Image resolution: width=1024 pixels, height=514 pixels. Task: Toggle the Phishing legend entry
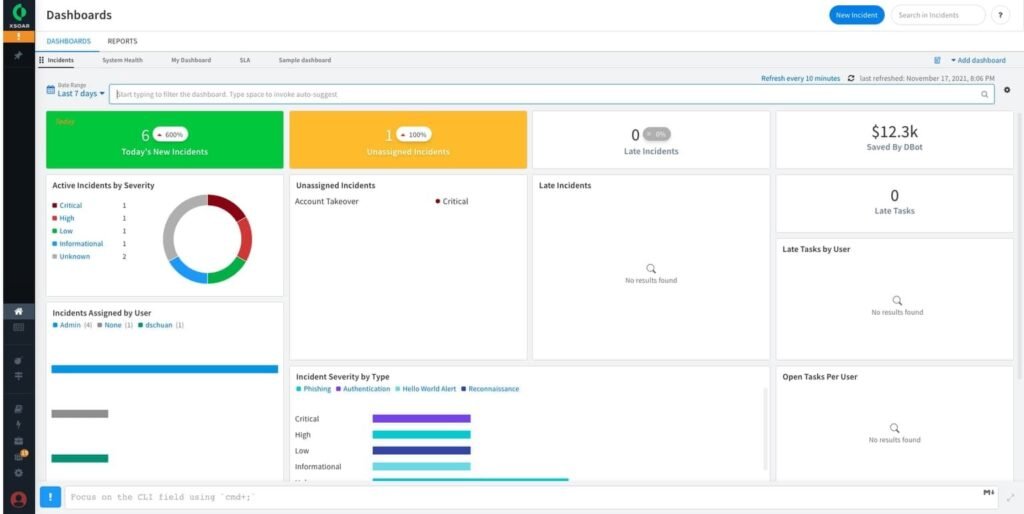(315, 389)
